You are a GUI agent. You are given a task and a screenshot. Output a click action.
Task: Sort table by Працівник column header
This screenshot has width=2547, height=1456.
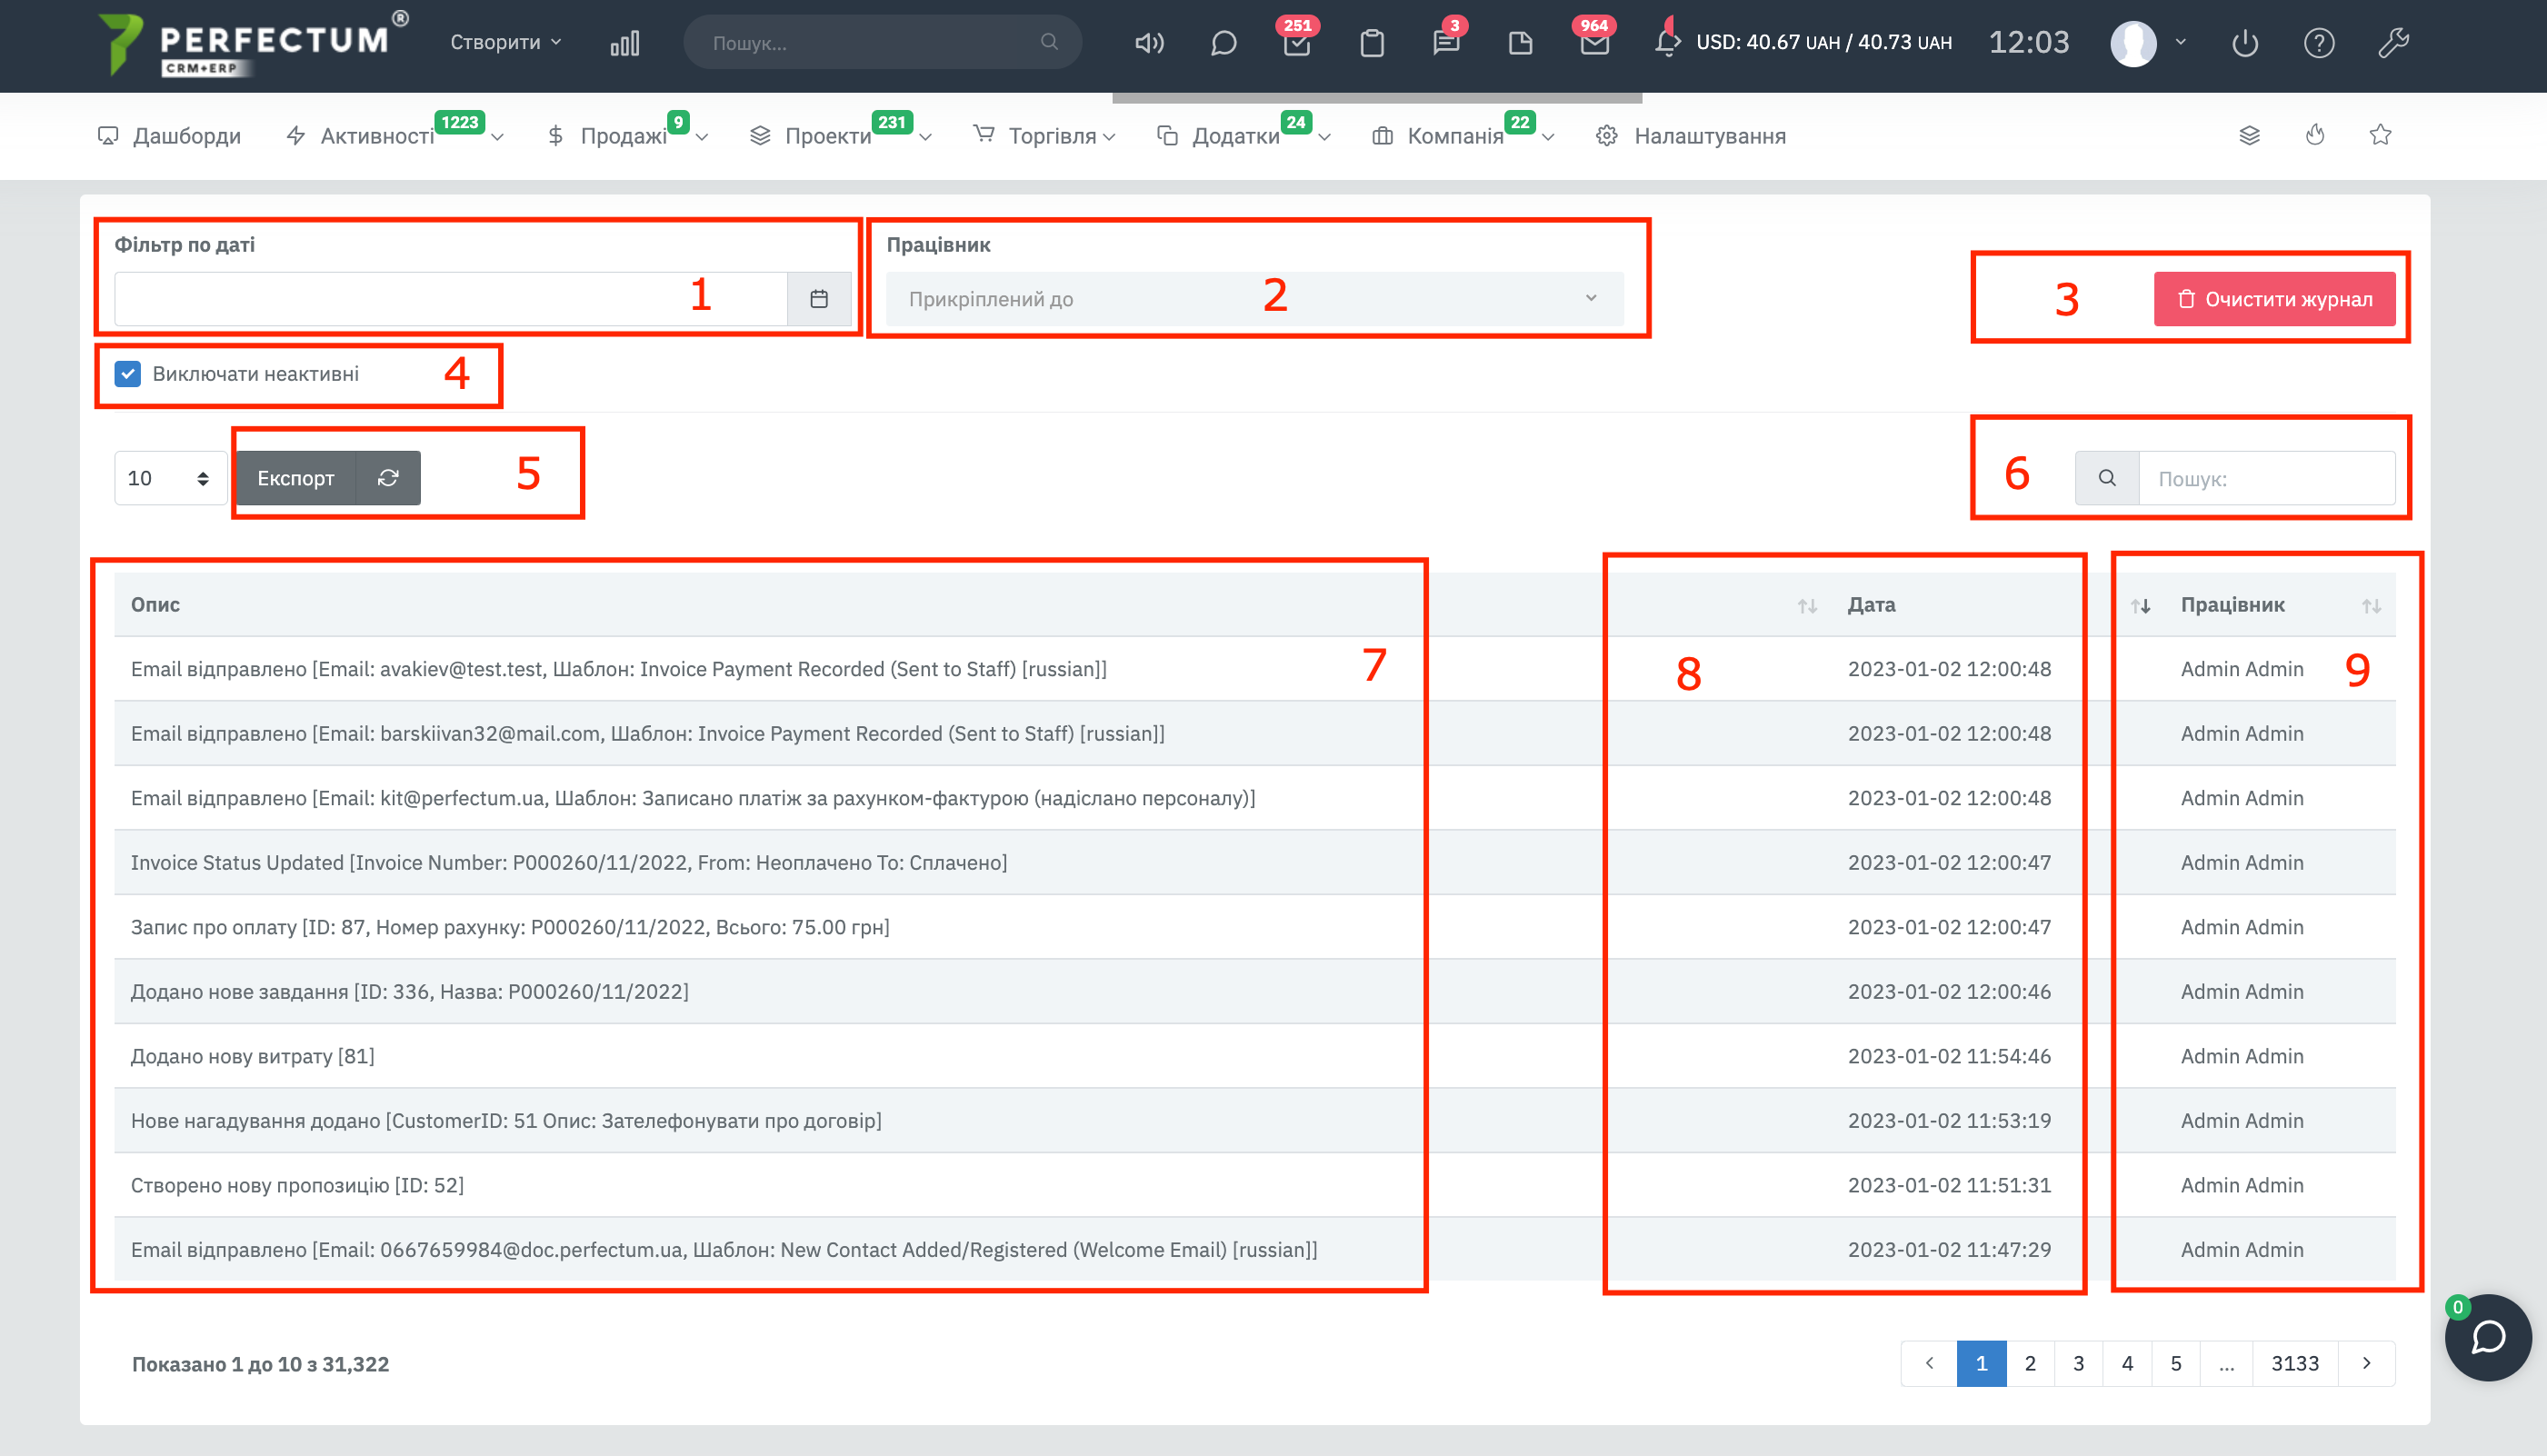pos(2232,605)
